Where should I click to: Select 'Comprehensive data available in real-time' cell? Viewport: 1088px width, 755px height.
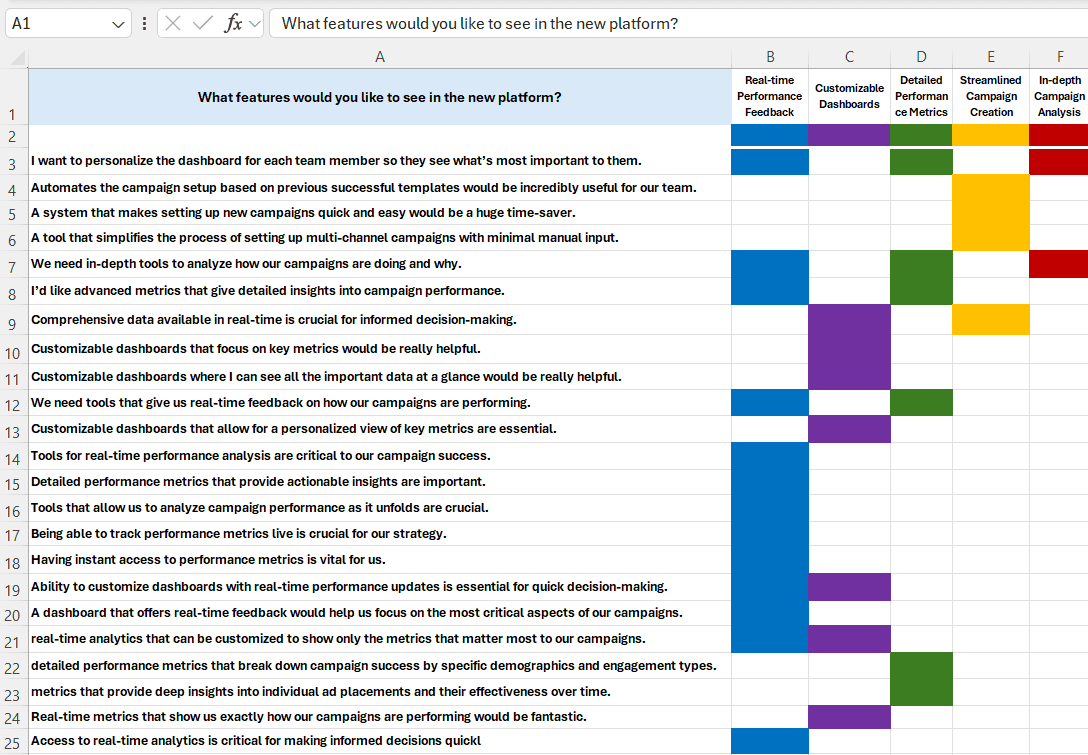[380, 320]
